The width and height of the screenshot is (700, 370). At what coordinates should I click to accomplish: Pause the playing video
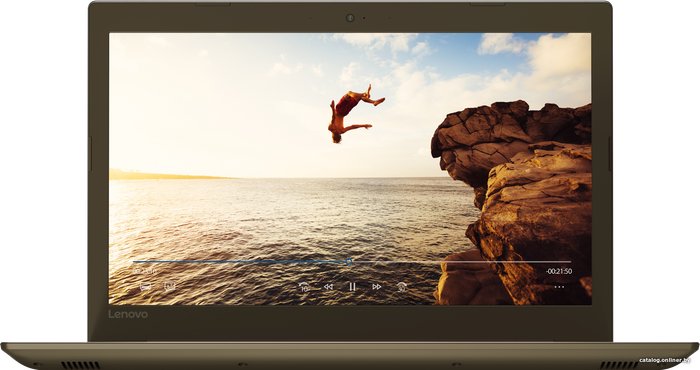pos(352,287)
